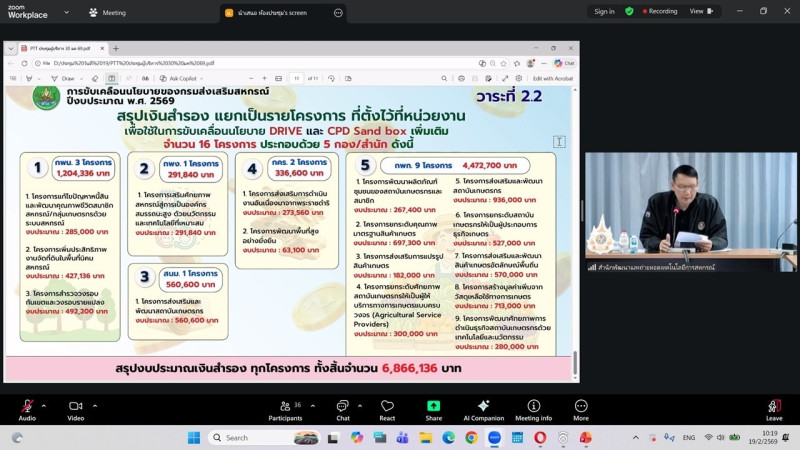Open the React emoji menu
This screenshot has width=800, height=450.
(387, 408)
